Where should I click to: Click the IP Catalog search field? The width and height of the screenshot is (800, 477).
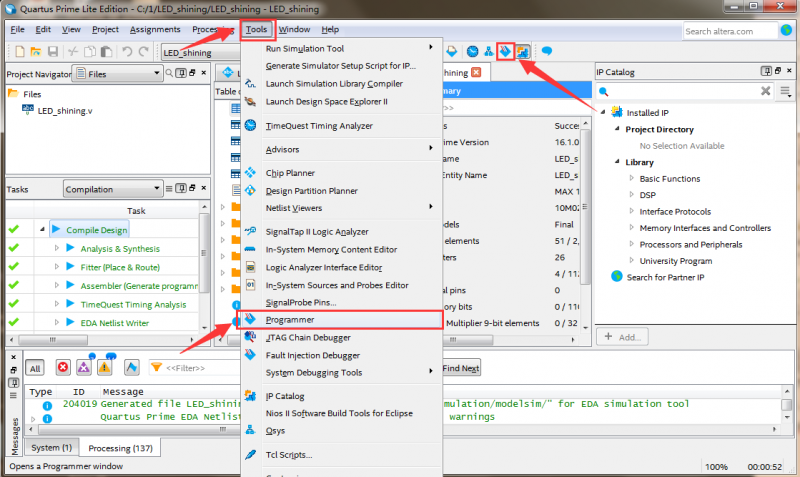click(684, 91)
